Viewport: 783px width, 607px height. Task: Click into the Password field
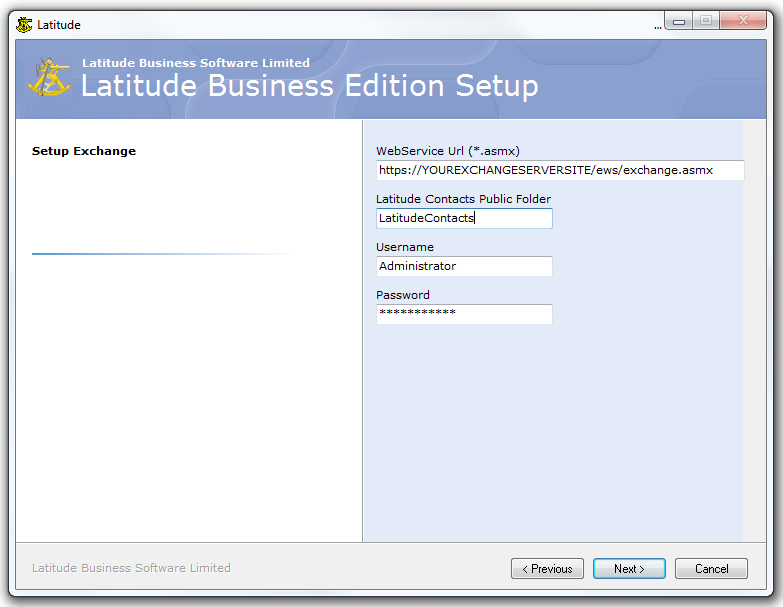pos(464,314)
